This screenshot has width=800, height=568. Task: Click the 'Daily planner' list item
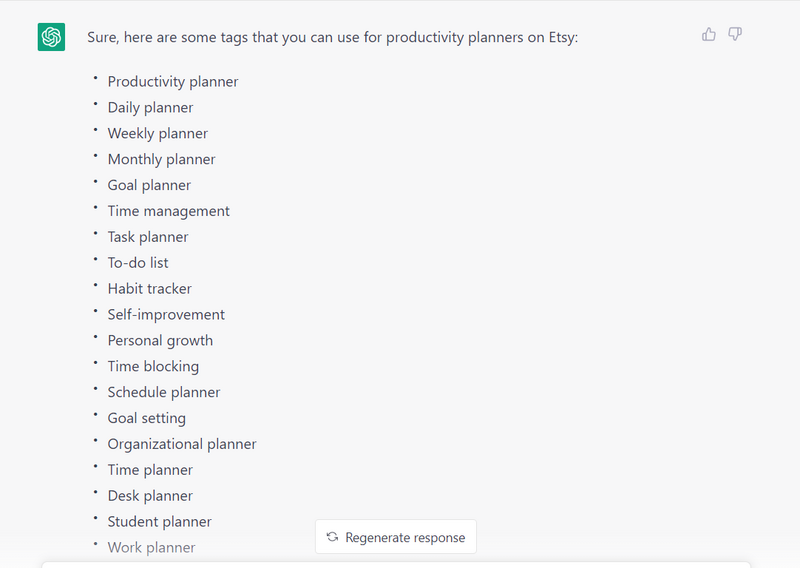[x=151, y=108]
